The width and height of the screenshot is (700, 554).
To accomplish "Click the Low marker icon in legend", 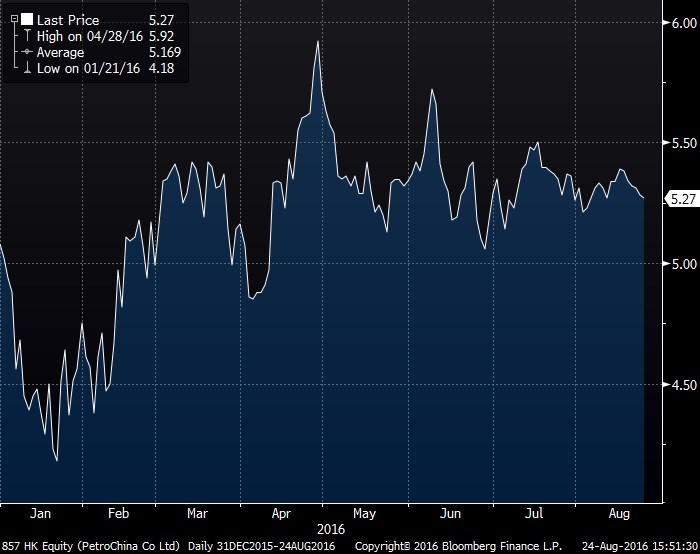I will 26,67.
